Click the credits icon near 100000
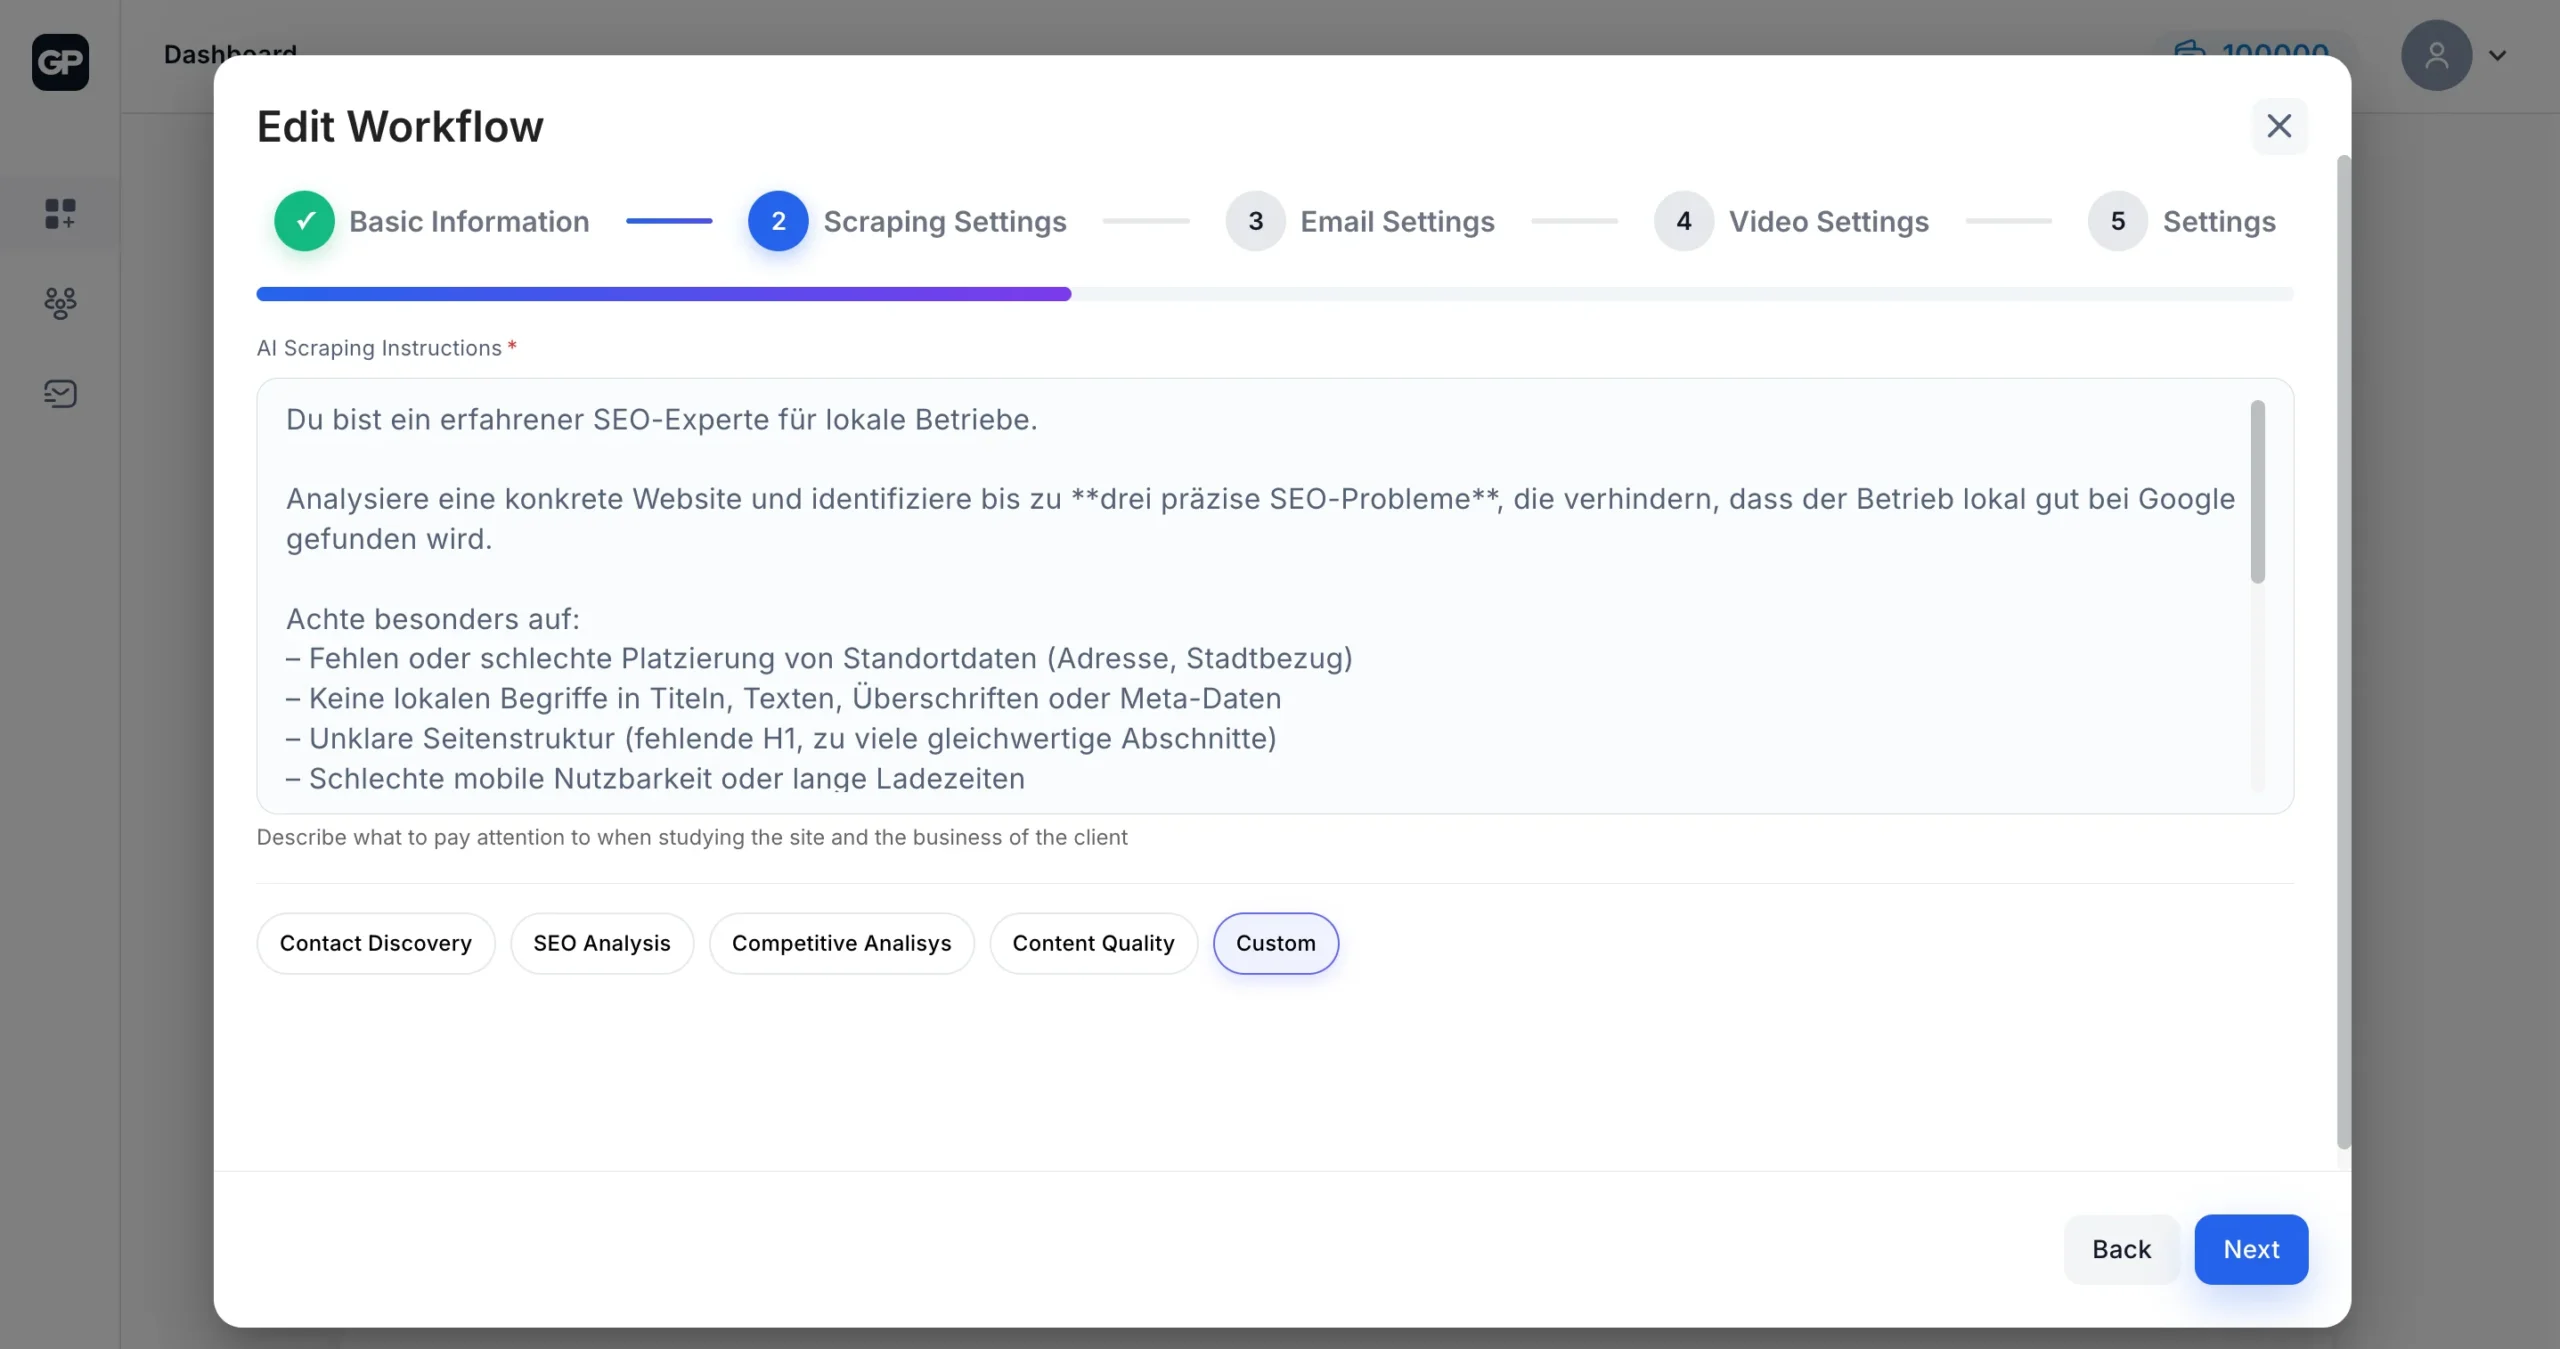 (2190, 48)
